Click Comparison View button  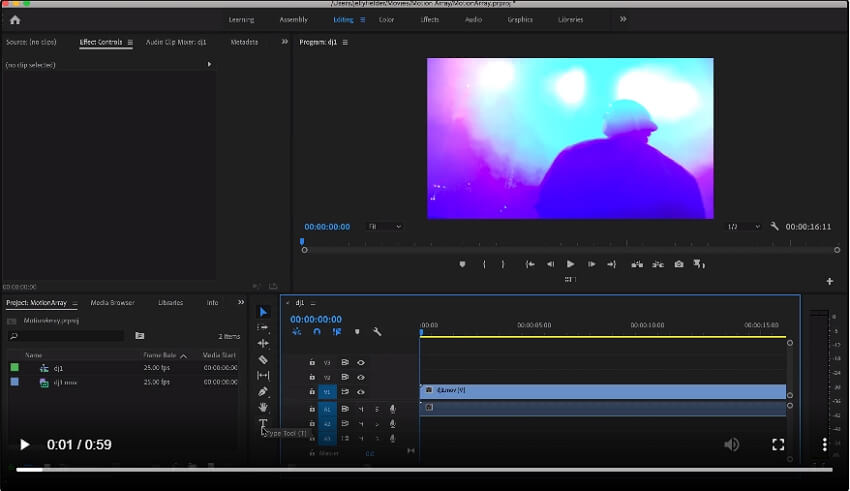(699, 264)
